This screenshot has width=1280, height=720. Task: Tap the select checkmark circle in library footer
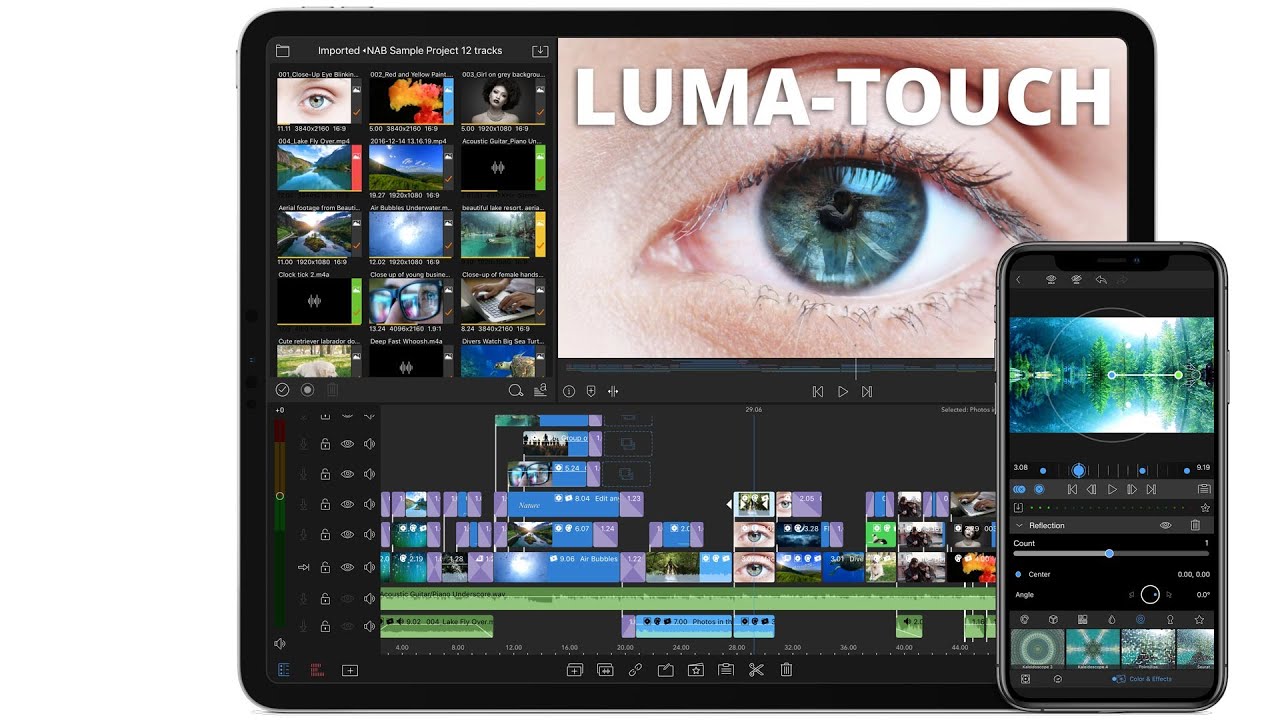283,390
